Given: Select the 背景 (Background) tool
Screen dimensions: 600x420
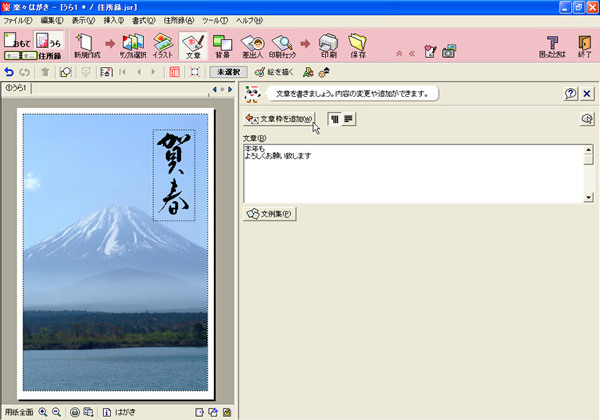Looking at the screenshot, I should point(222,44).
